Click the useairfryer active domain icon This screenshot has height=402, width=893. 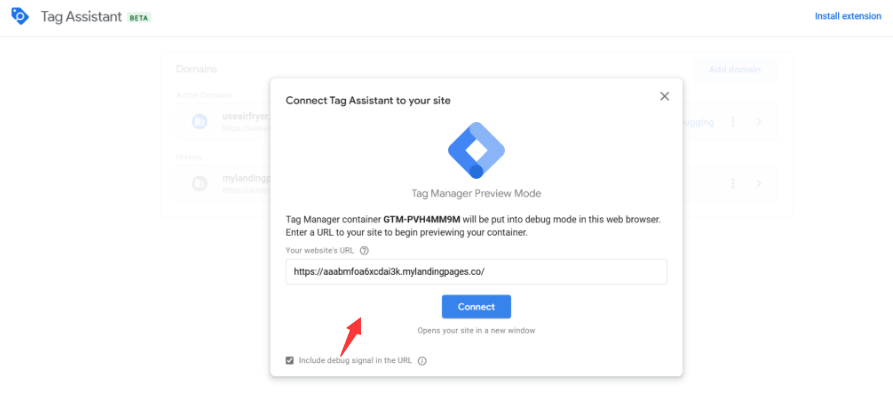click(200, 122)
